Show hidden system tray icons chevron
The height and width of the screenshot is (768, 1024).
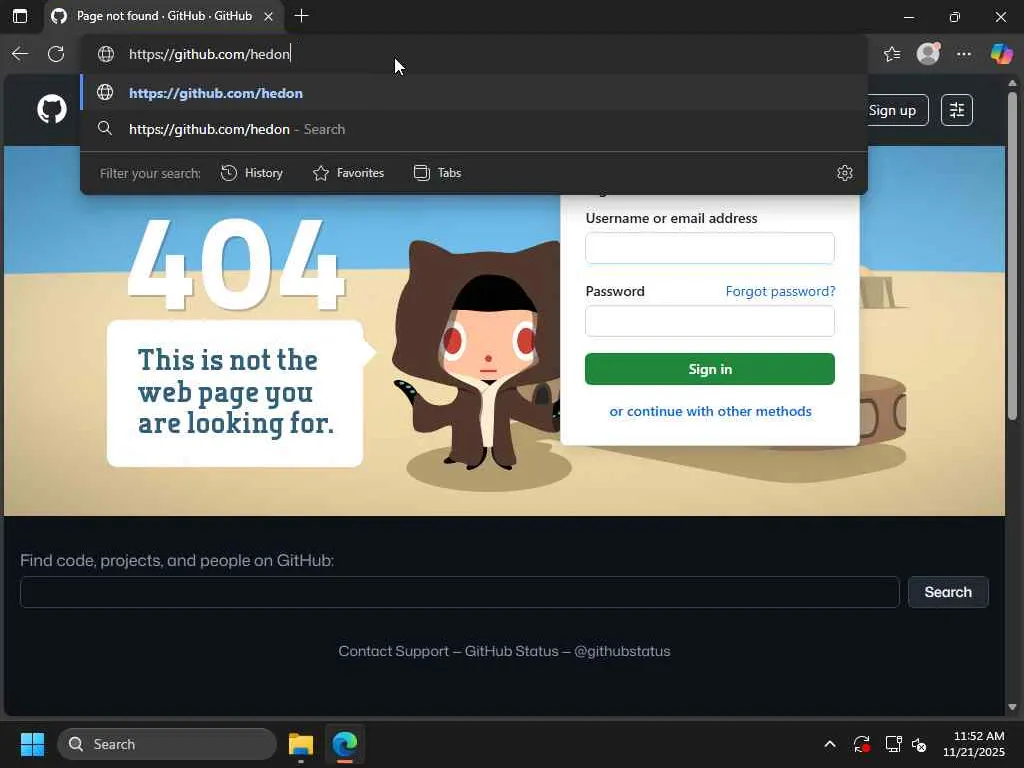[x=829, y=744]
